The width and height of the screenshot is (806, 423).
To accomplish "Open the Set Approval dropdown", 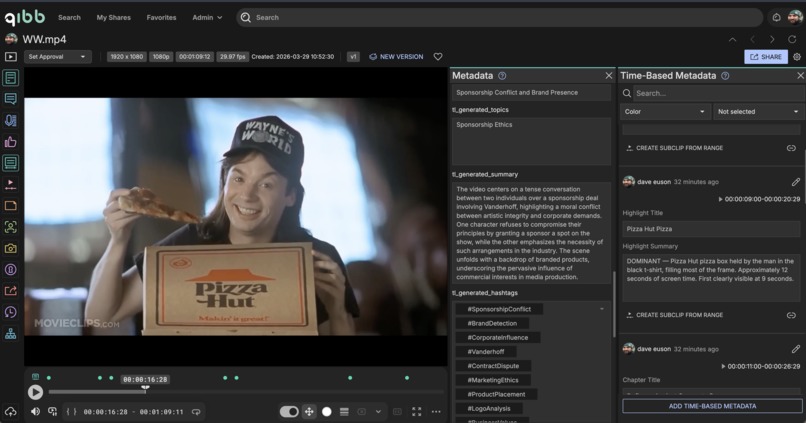I will tap(57, 57).
